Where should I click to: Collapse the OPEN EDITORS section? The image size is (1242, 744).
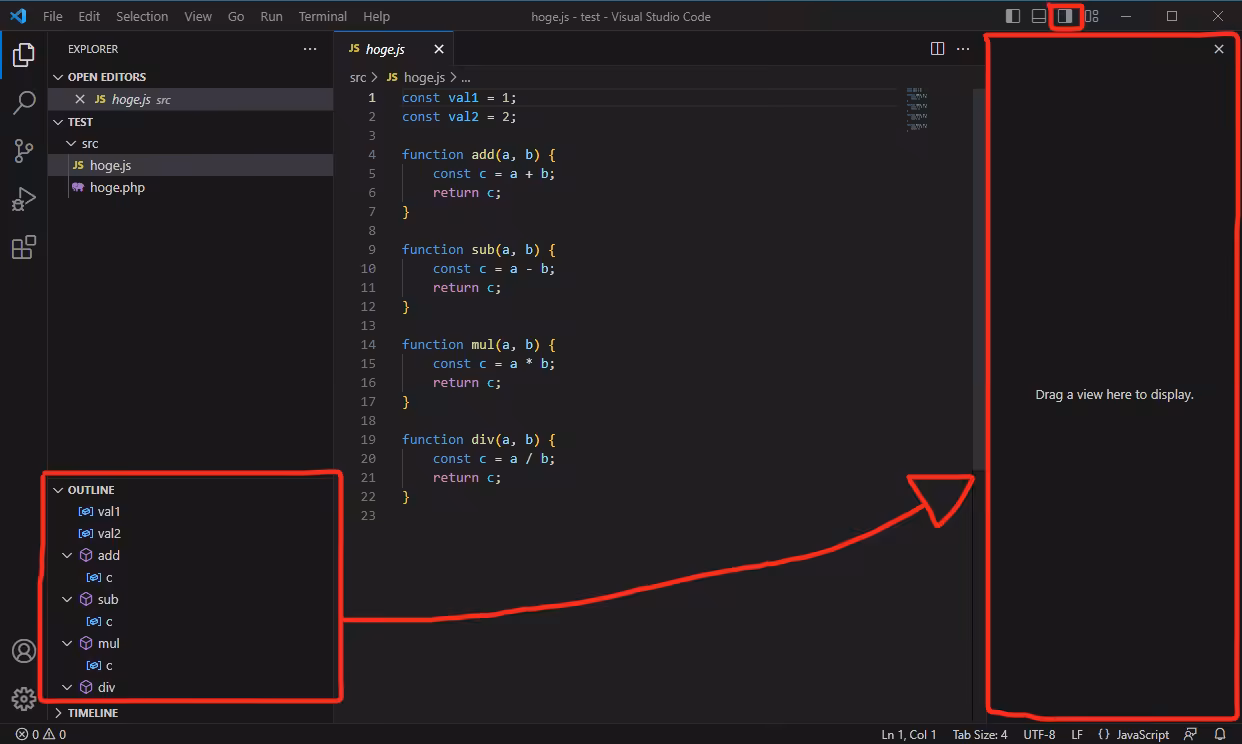coord(58,77)
